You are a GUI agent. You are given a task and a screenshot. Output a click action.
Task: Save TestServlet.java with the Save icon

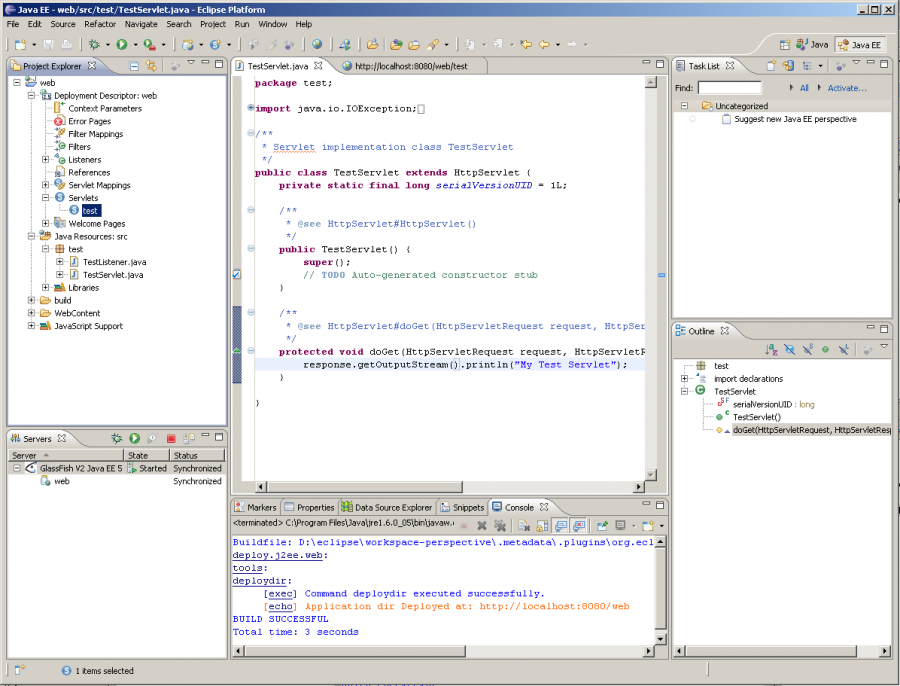point(48,45)
